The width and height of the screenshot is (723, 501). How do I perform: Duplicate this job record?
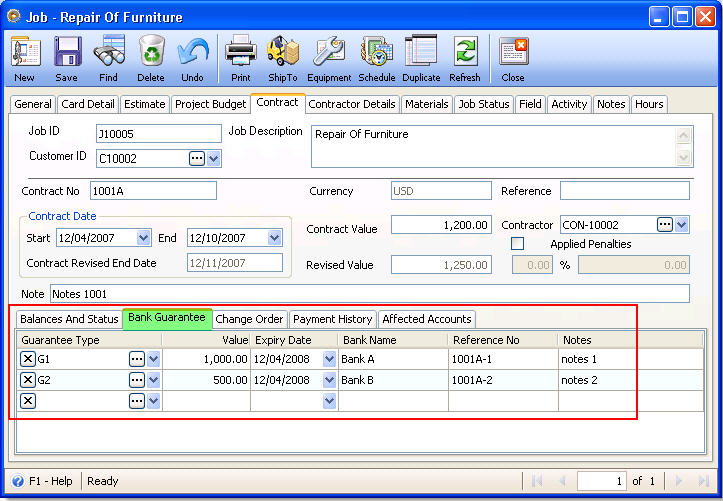(x=421, y=59)
